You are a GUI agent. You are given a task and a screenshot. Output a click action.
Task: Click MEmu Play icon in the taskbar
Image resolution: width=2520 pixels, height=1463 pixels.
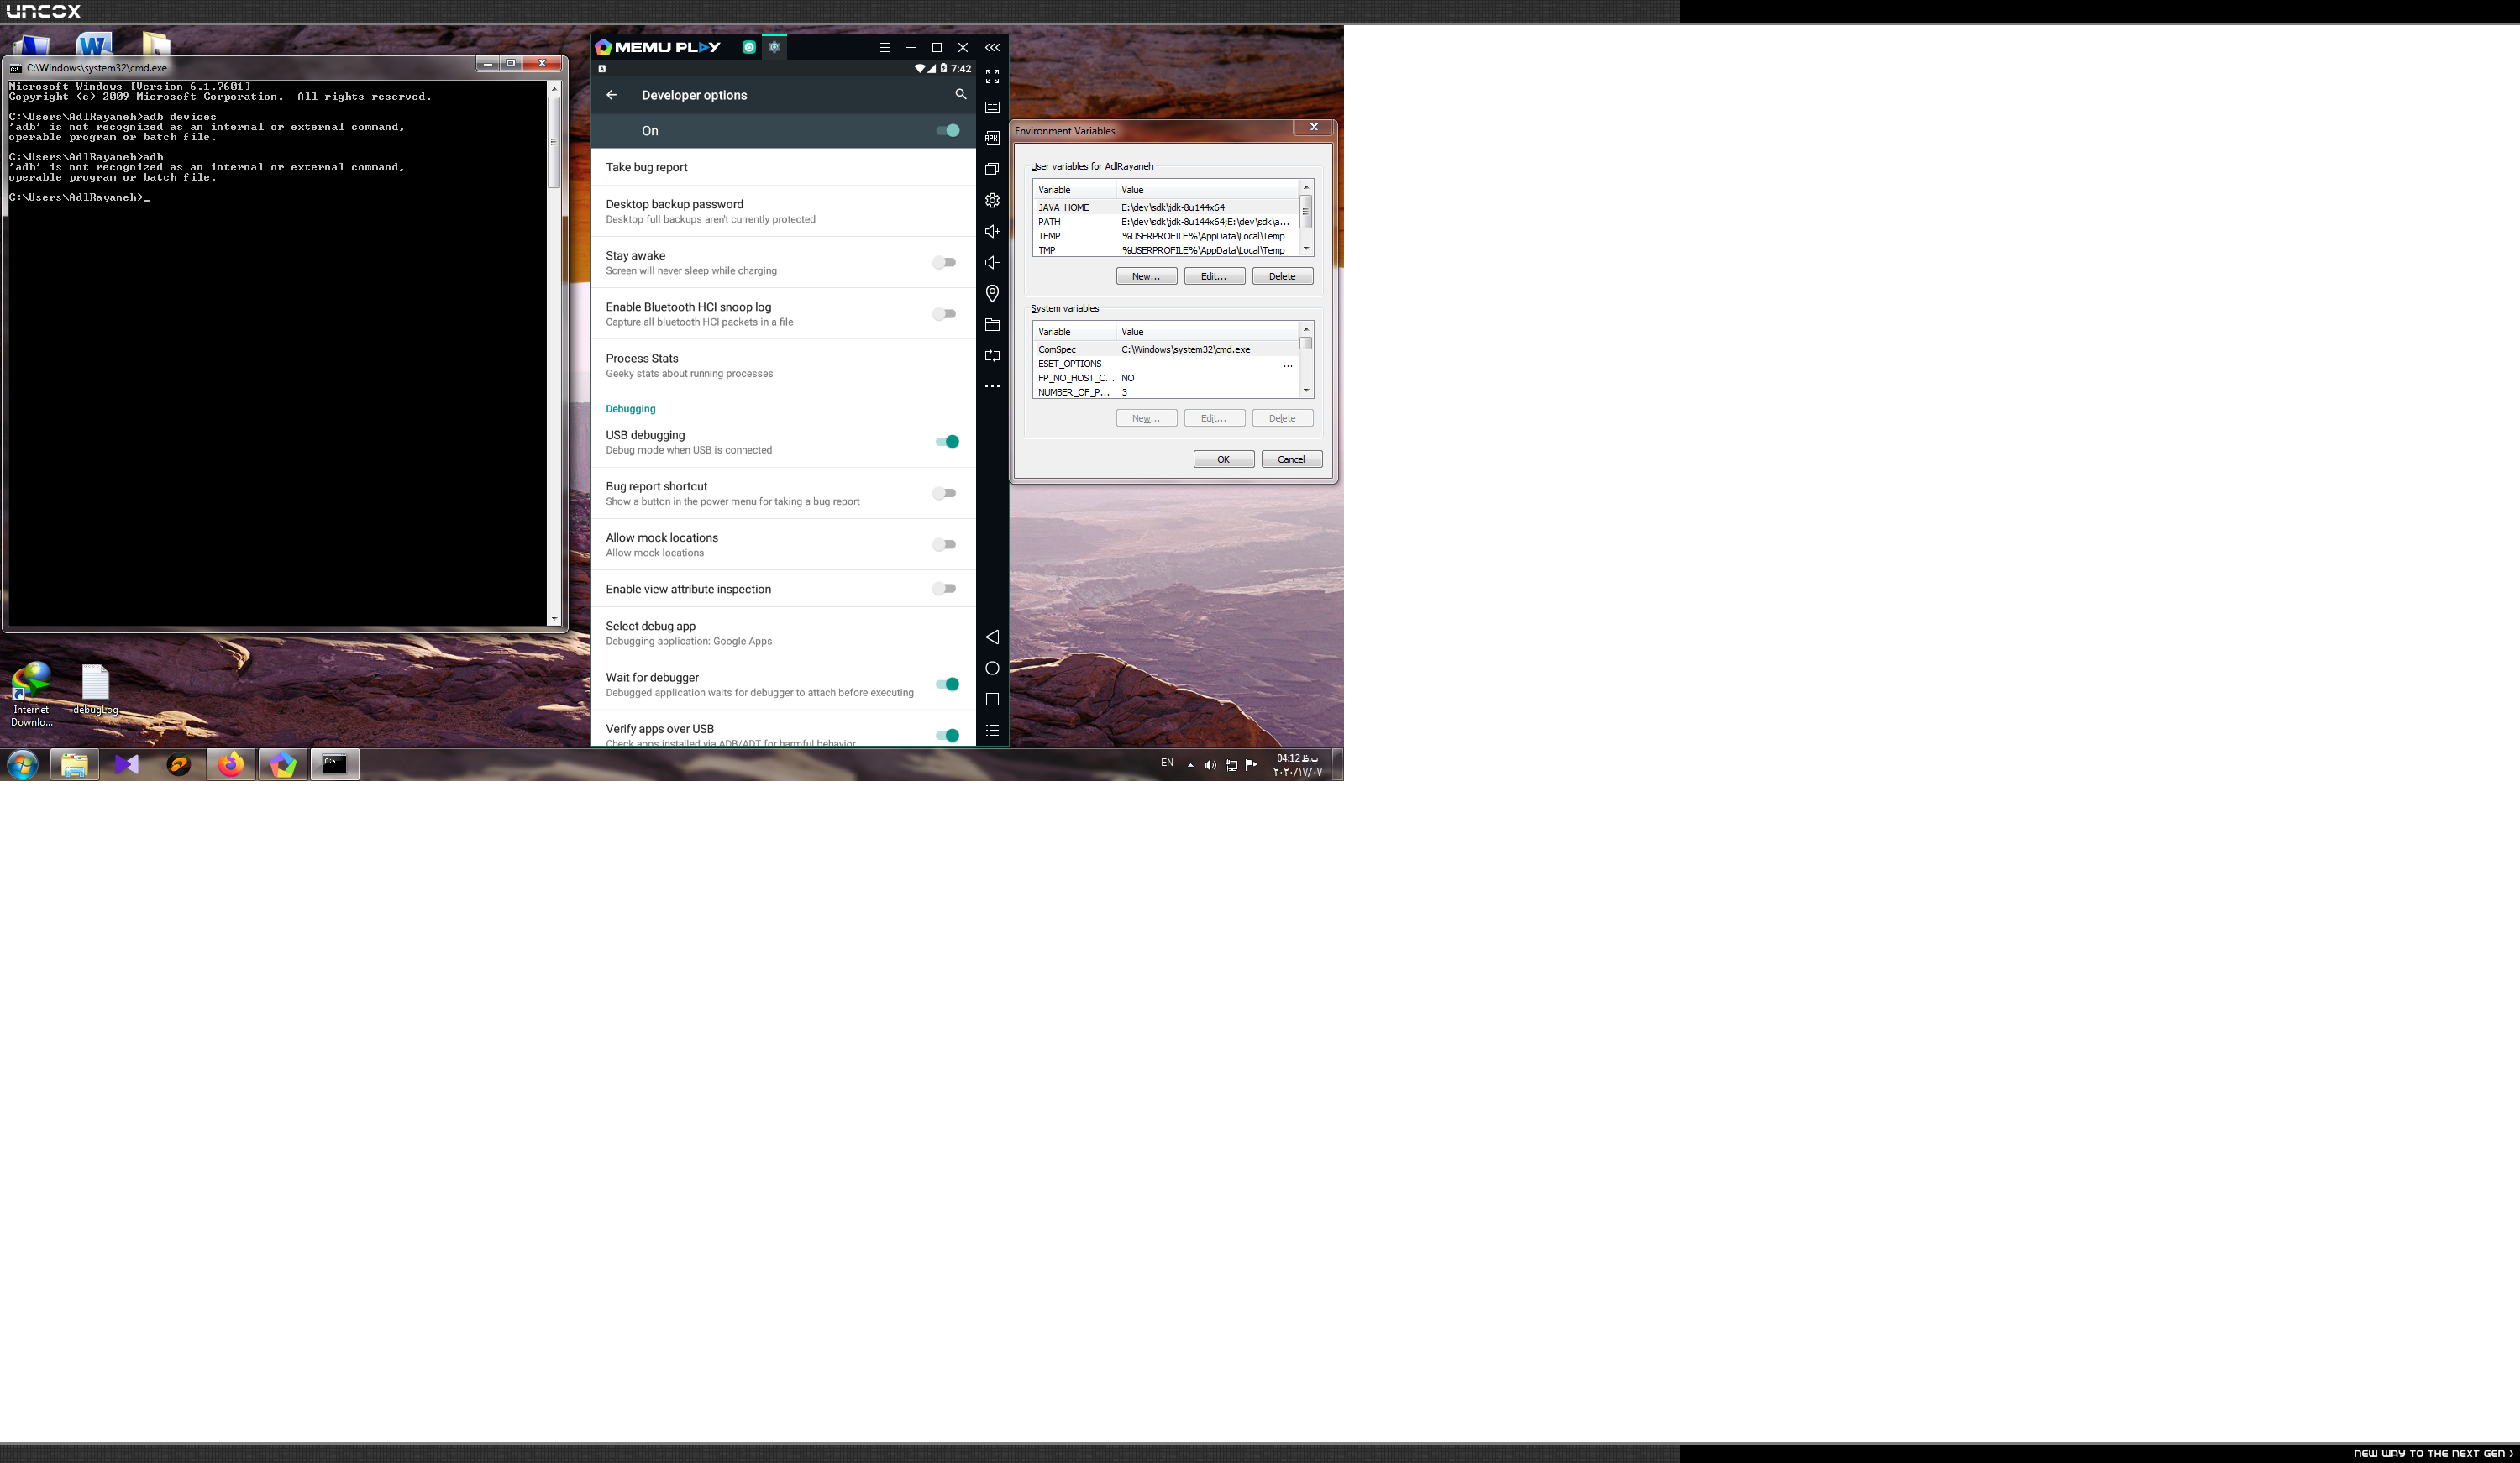tap(283, 765)
